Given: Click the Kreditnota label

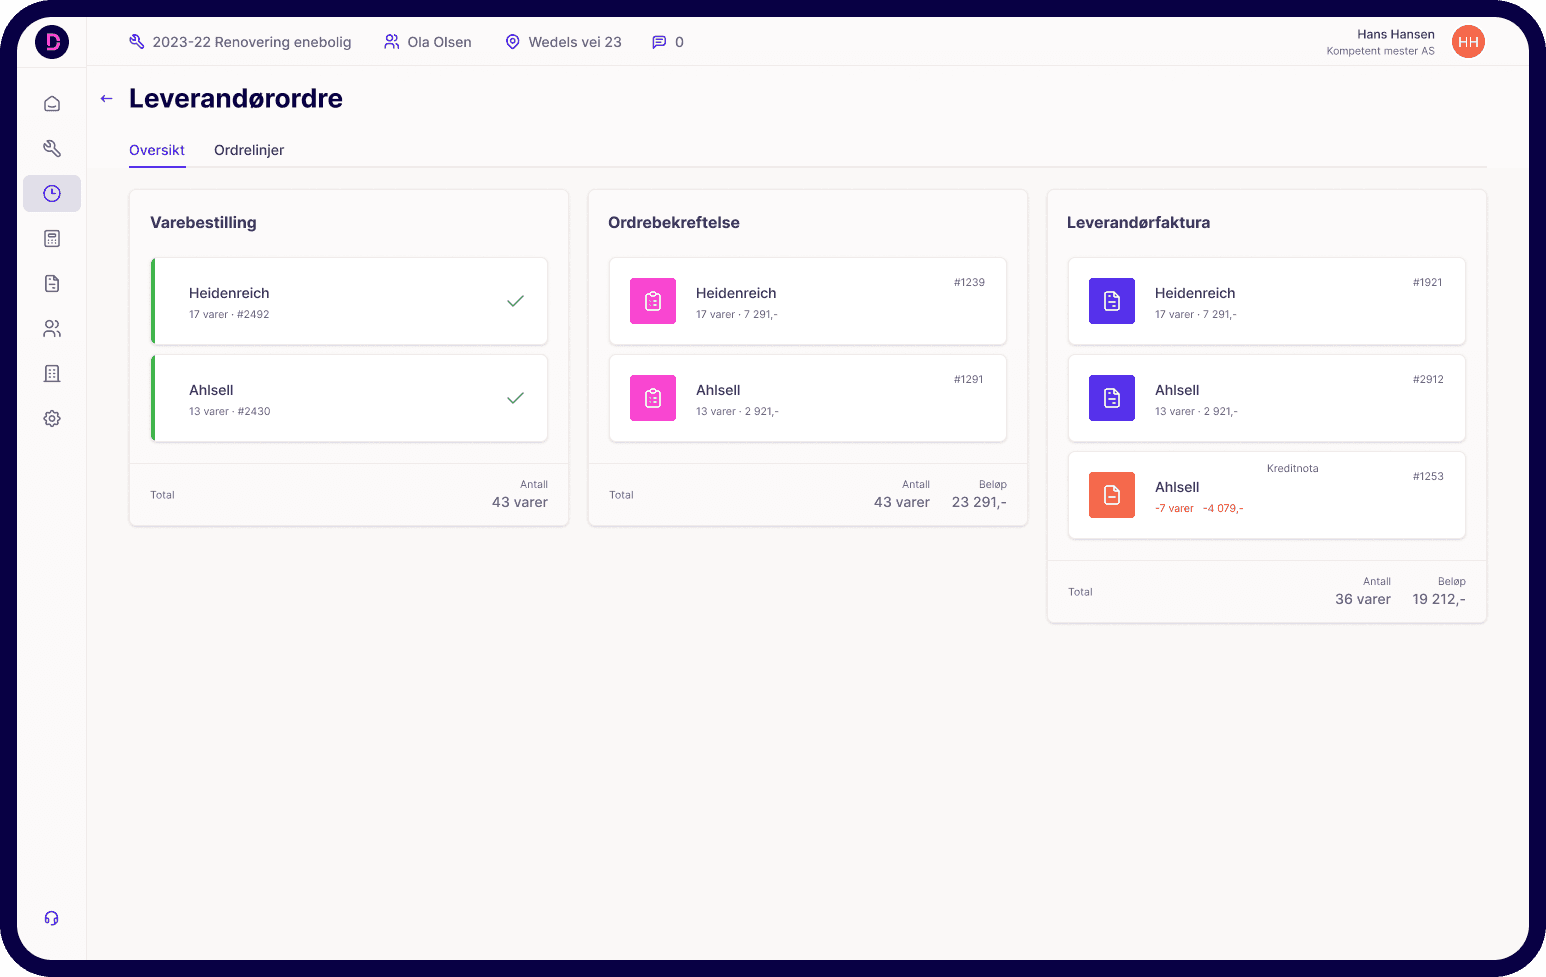Looking at the screenshot, I should (1292, 468).
